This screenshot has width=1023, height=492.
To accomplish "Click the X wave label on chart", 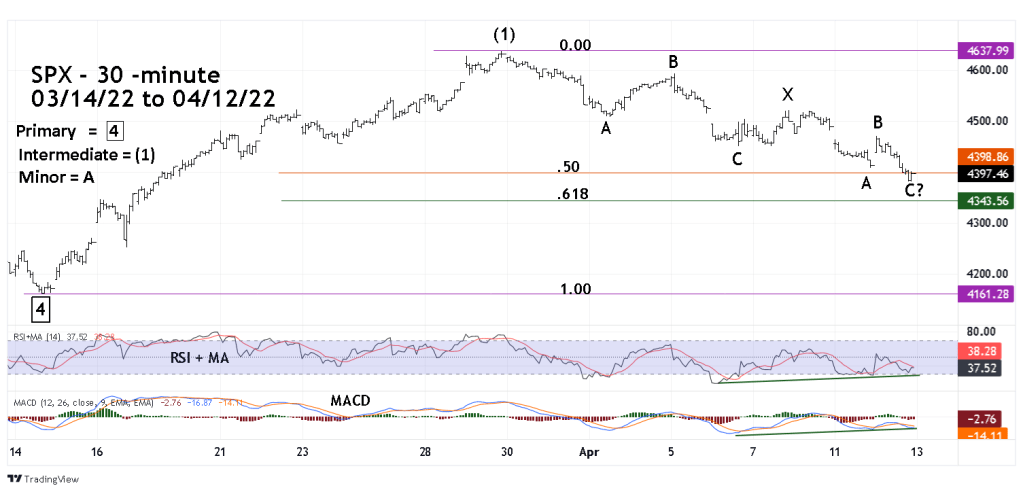I will click(x=787, y=94).
